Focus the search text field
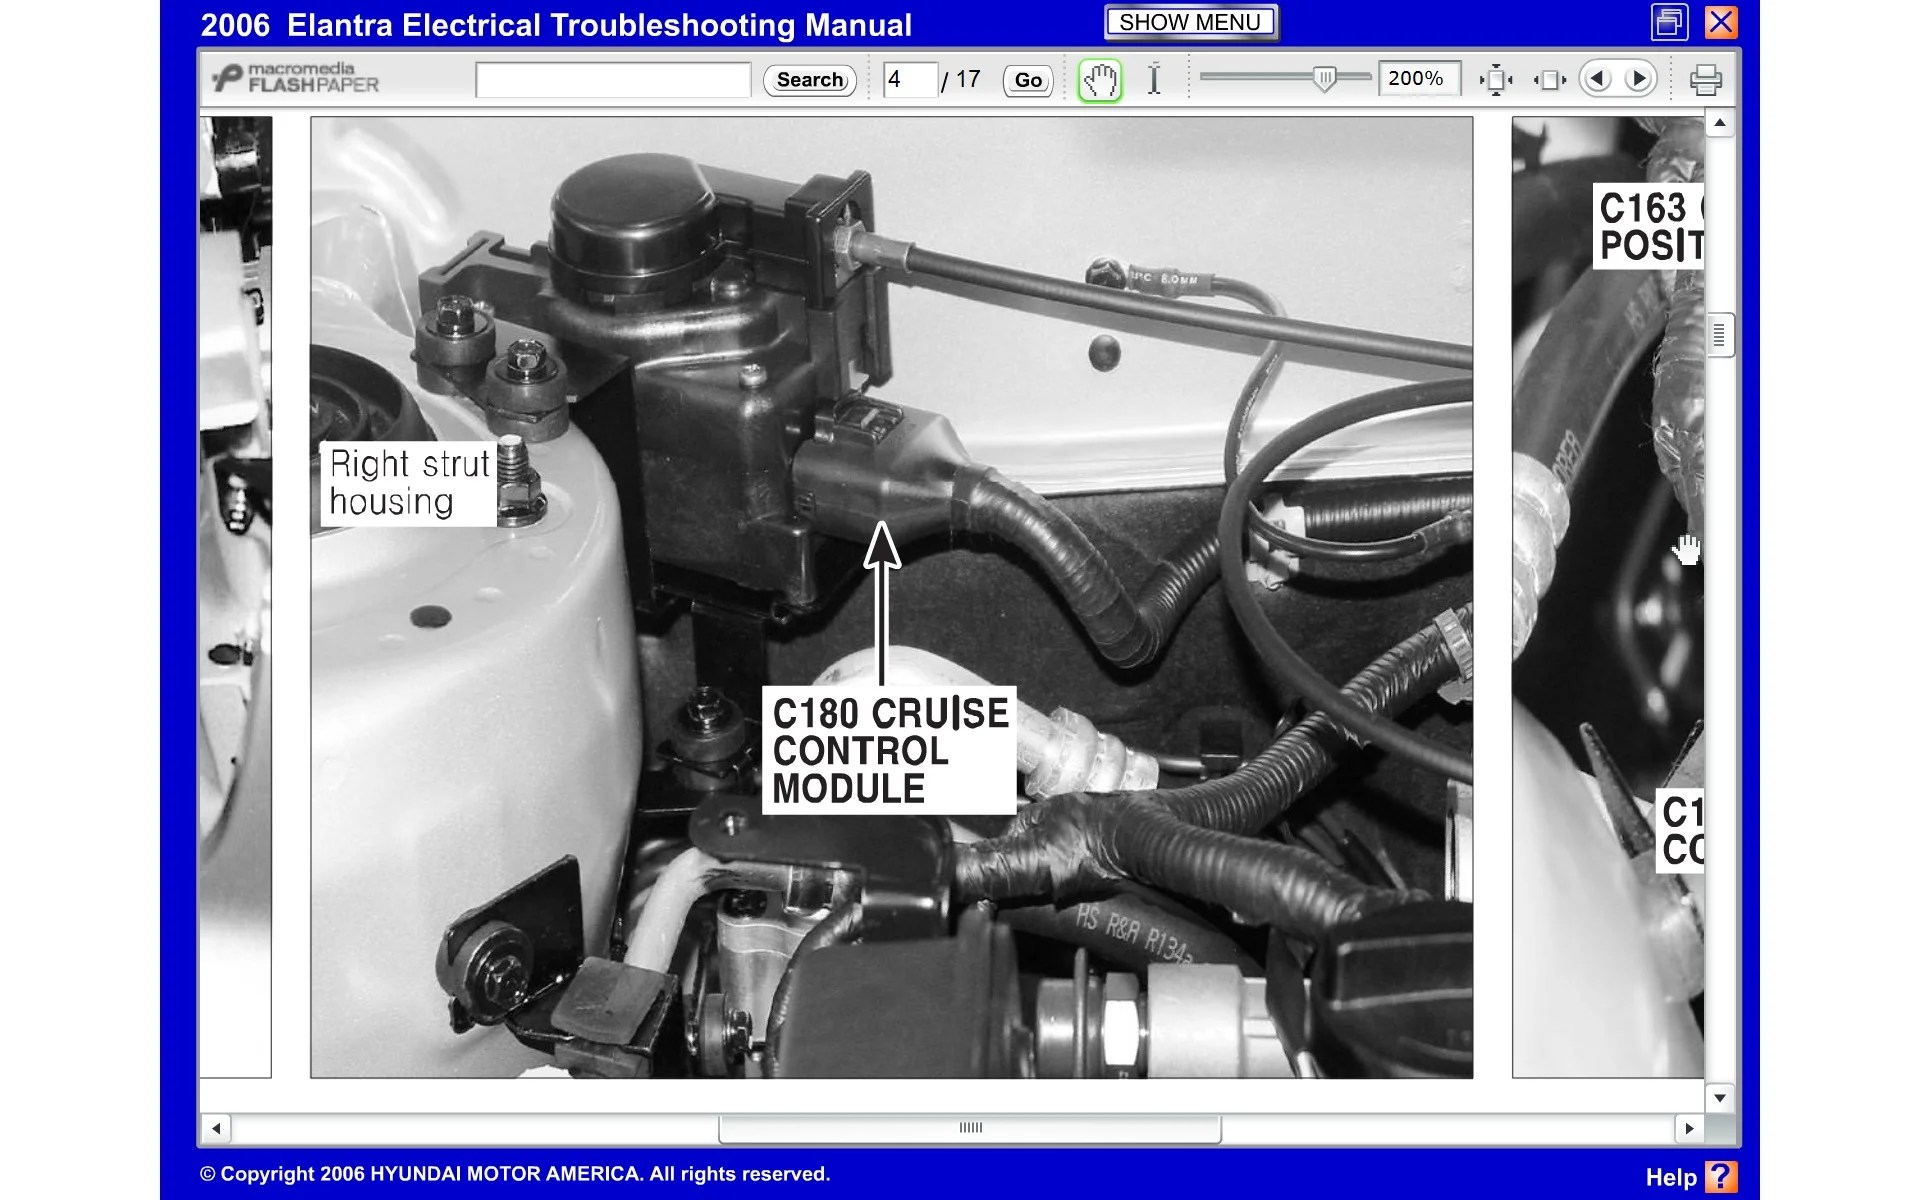The width and height of the screenshot is (1920, 1200). tap(613, 80)
